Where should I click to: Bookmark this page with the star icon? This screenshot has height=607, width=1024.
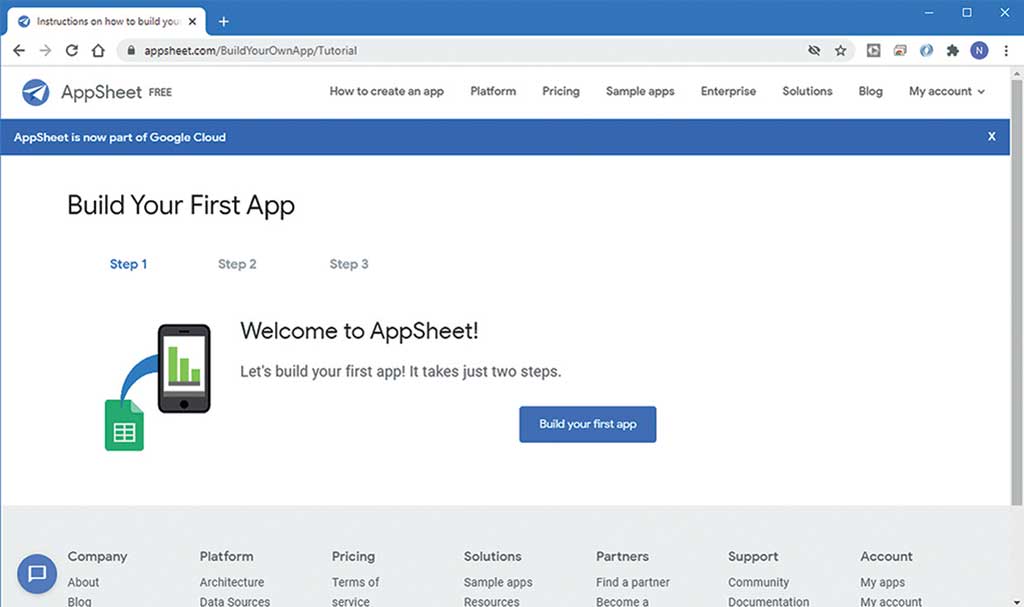pyautogui.click(x=840, y=50)
